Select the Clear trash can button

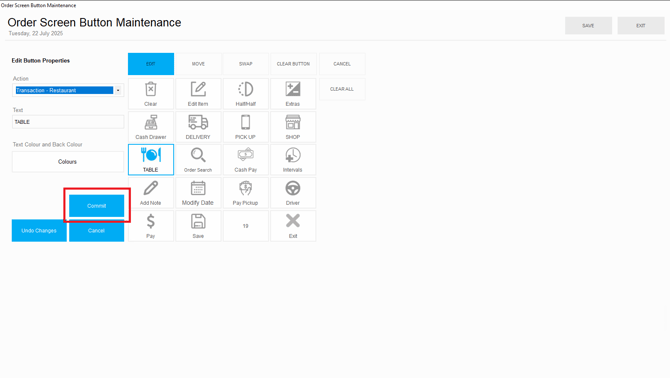pos(151,94)
